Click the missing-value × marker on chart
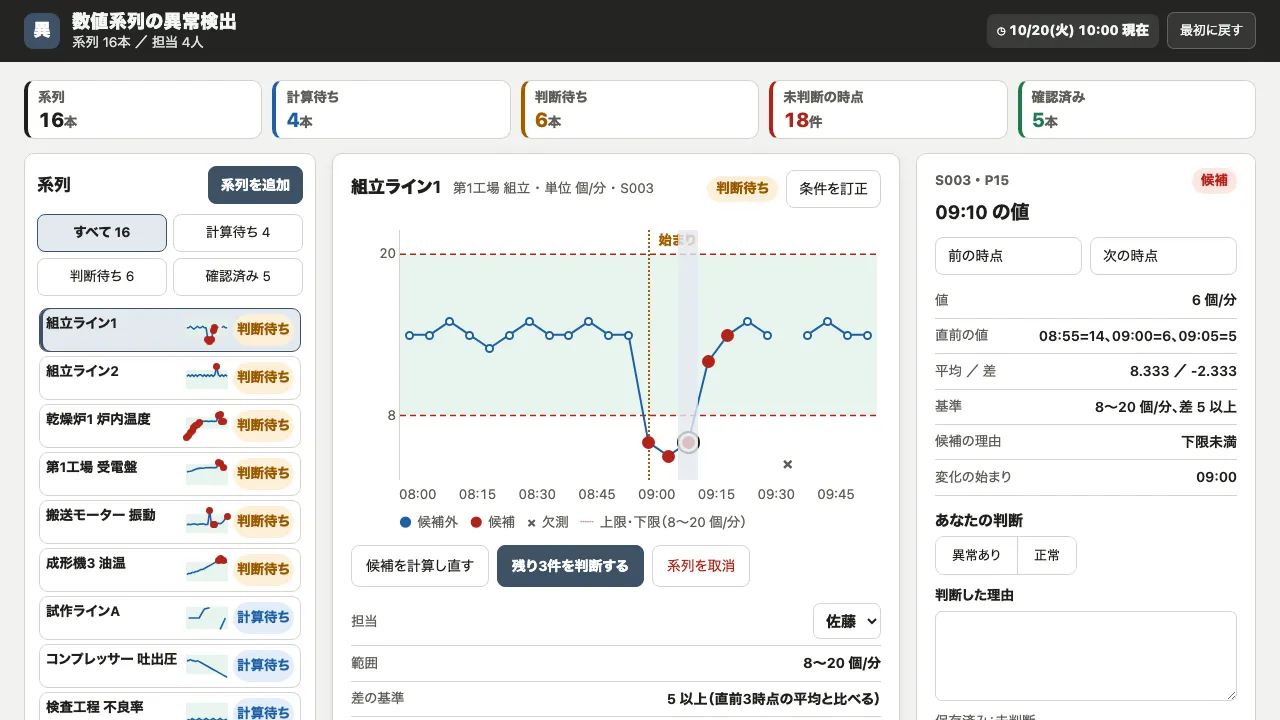 pyautogui.click(x=787, y=464)
